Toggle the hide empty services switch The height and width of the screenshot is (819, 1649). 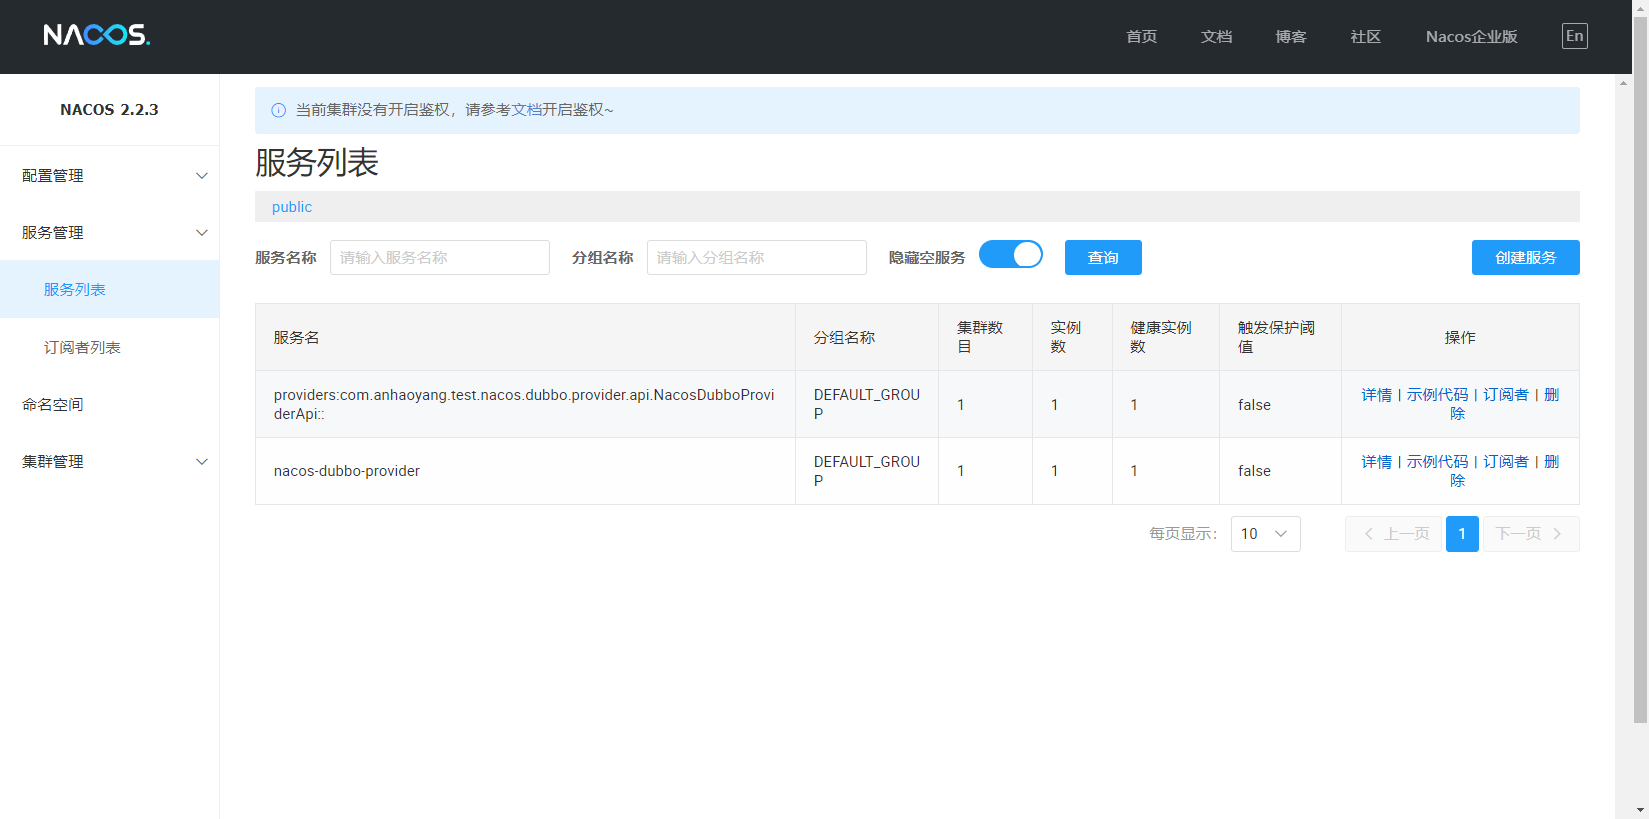coord(1010,255)
